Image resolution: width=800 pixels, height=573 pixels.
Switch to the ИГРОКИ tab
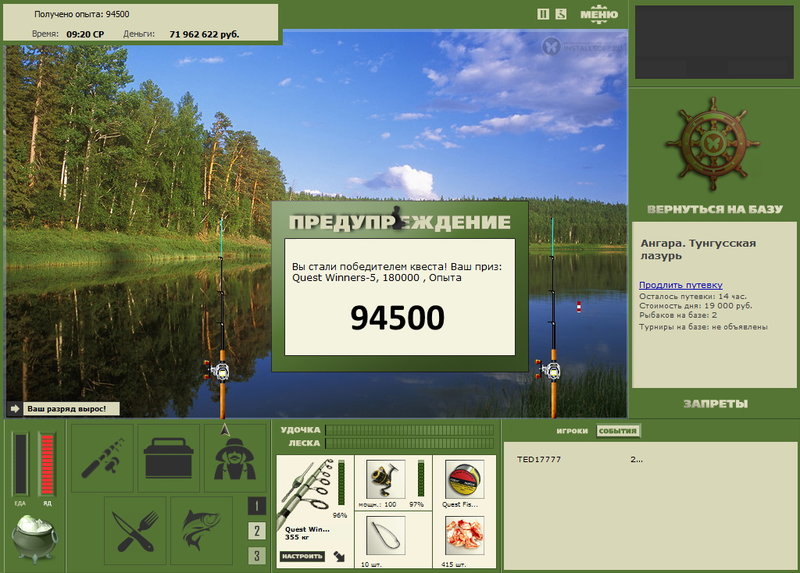tap(572, 431)
